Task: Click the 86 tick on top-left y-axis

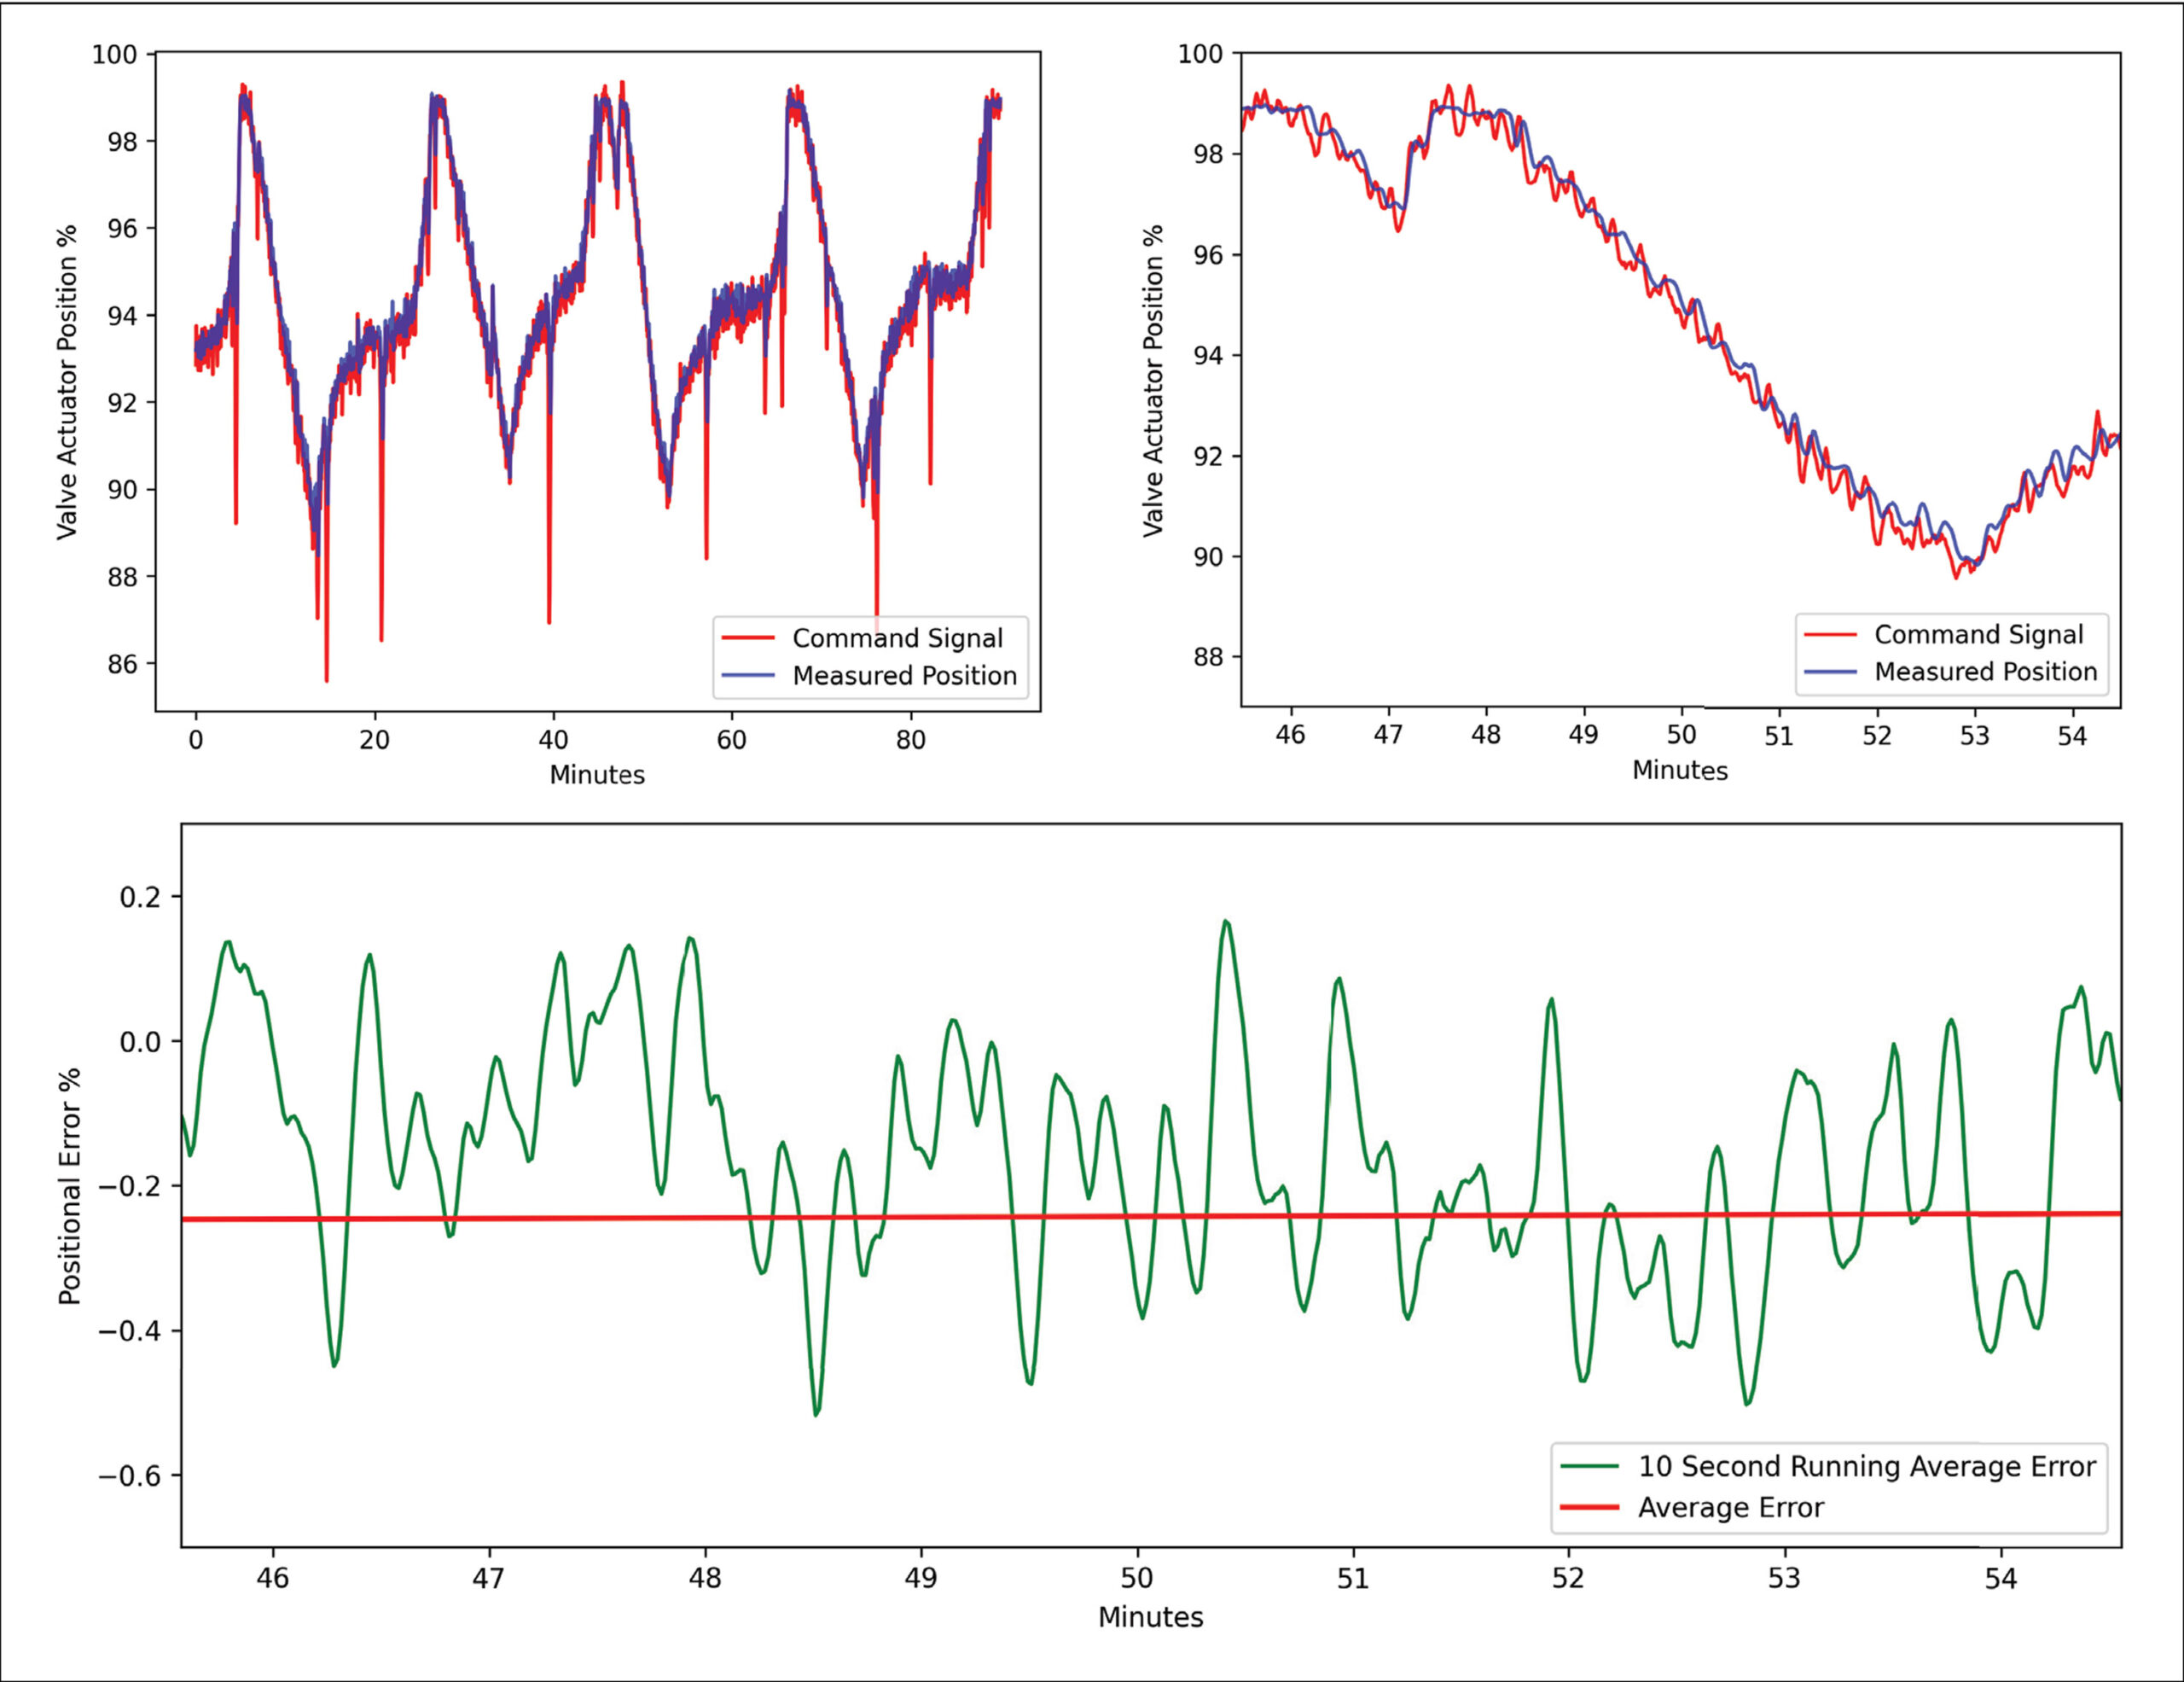Action: [122, 664]
